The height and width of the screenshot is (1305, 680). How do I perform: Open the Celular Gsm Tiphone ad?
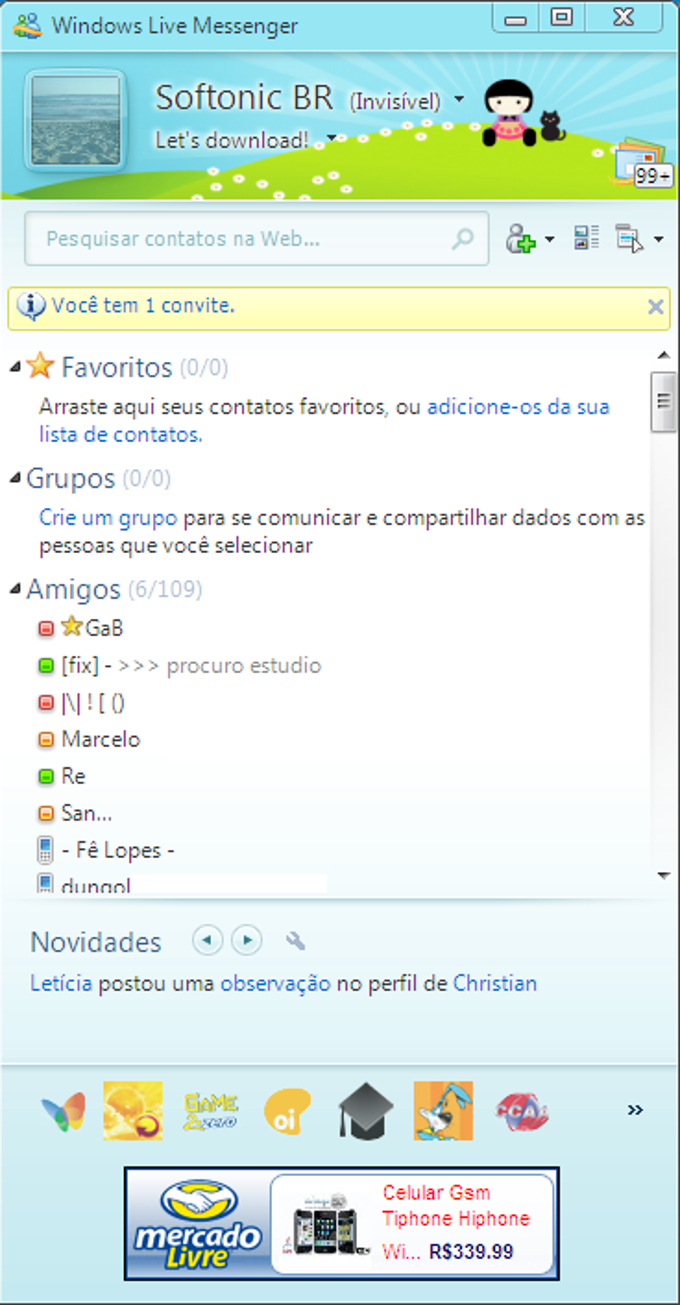(412, 1224)
